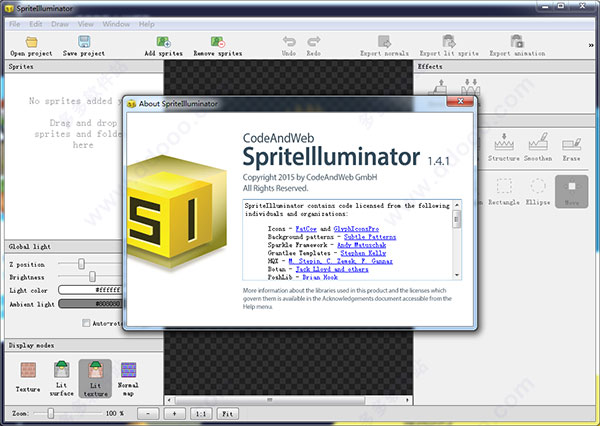Open the Light color #ffffff swatch
The width and height of the screenshot is (600, 426).
(x=90, y=290)
